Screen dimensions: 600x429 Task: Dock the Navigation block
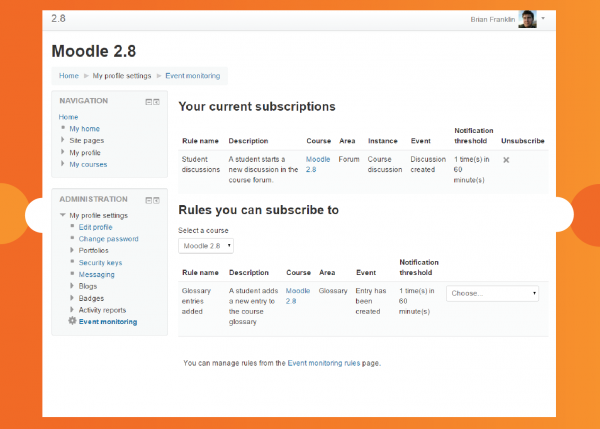(x=157, y=102)
